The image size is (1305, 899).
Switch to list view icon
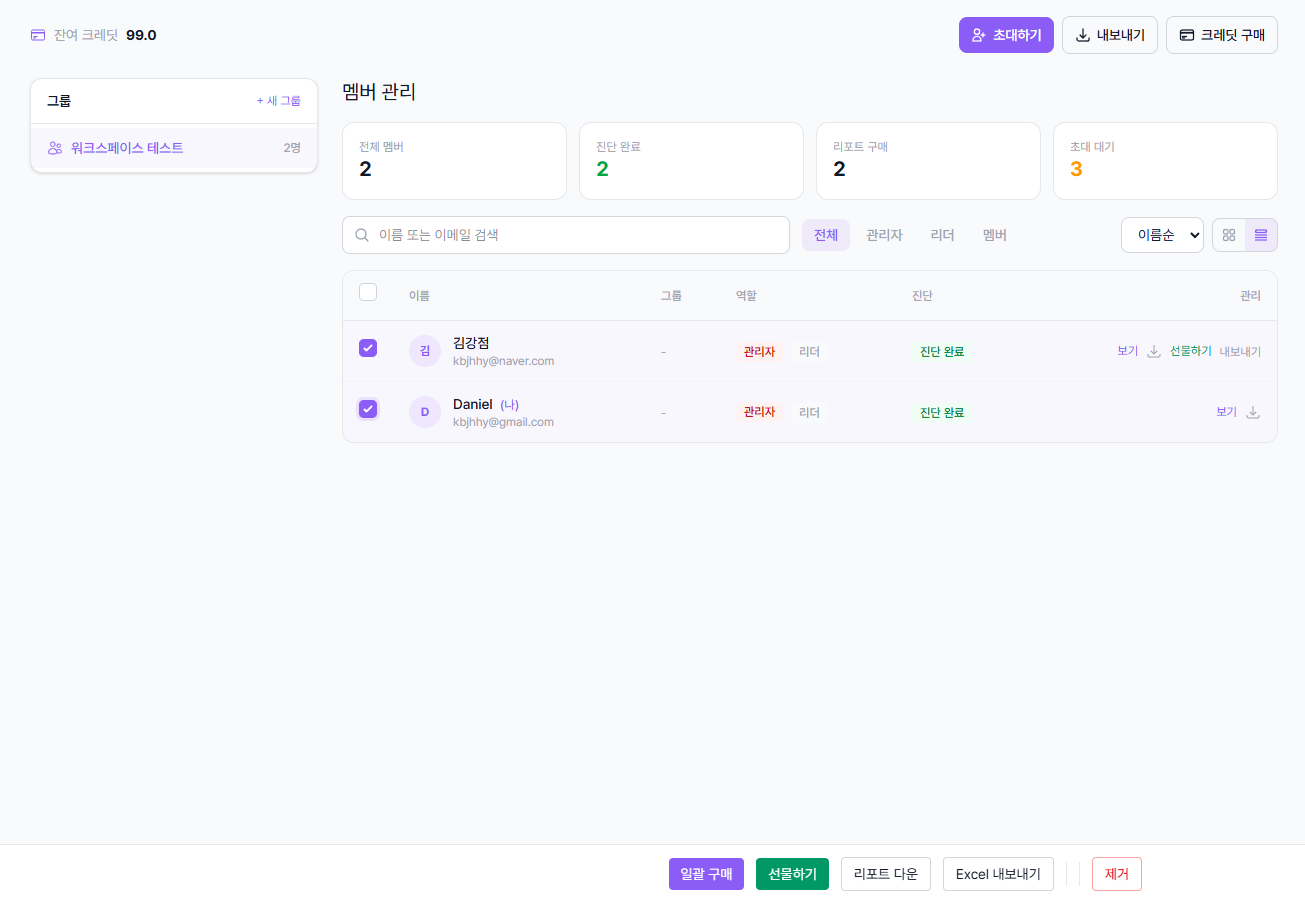click(x=1261, y=235)
